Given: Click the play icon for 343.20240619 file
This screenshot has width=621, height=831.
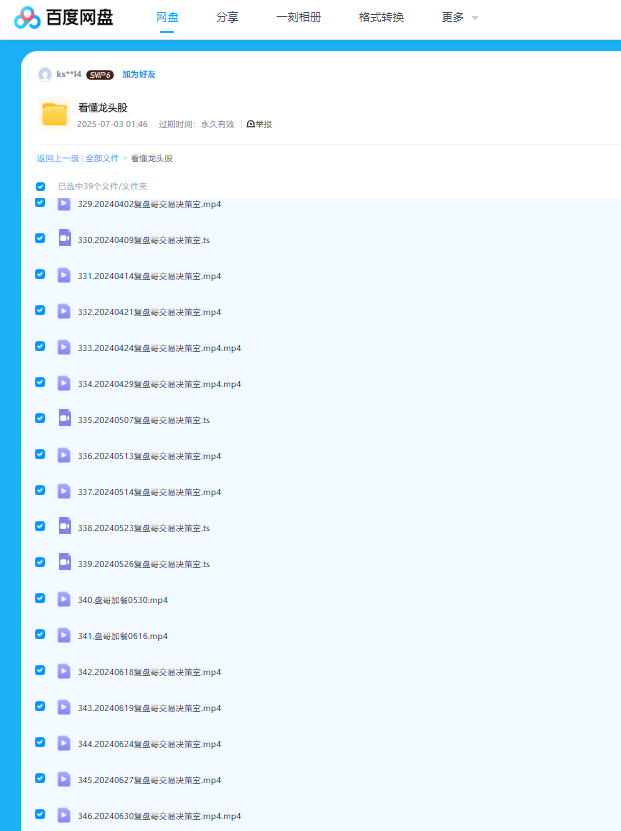Looking at the screenshot, I should tap(64, 707).
